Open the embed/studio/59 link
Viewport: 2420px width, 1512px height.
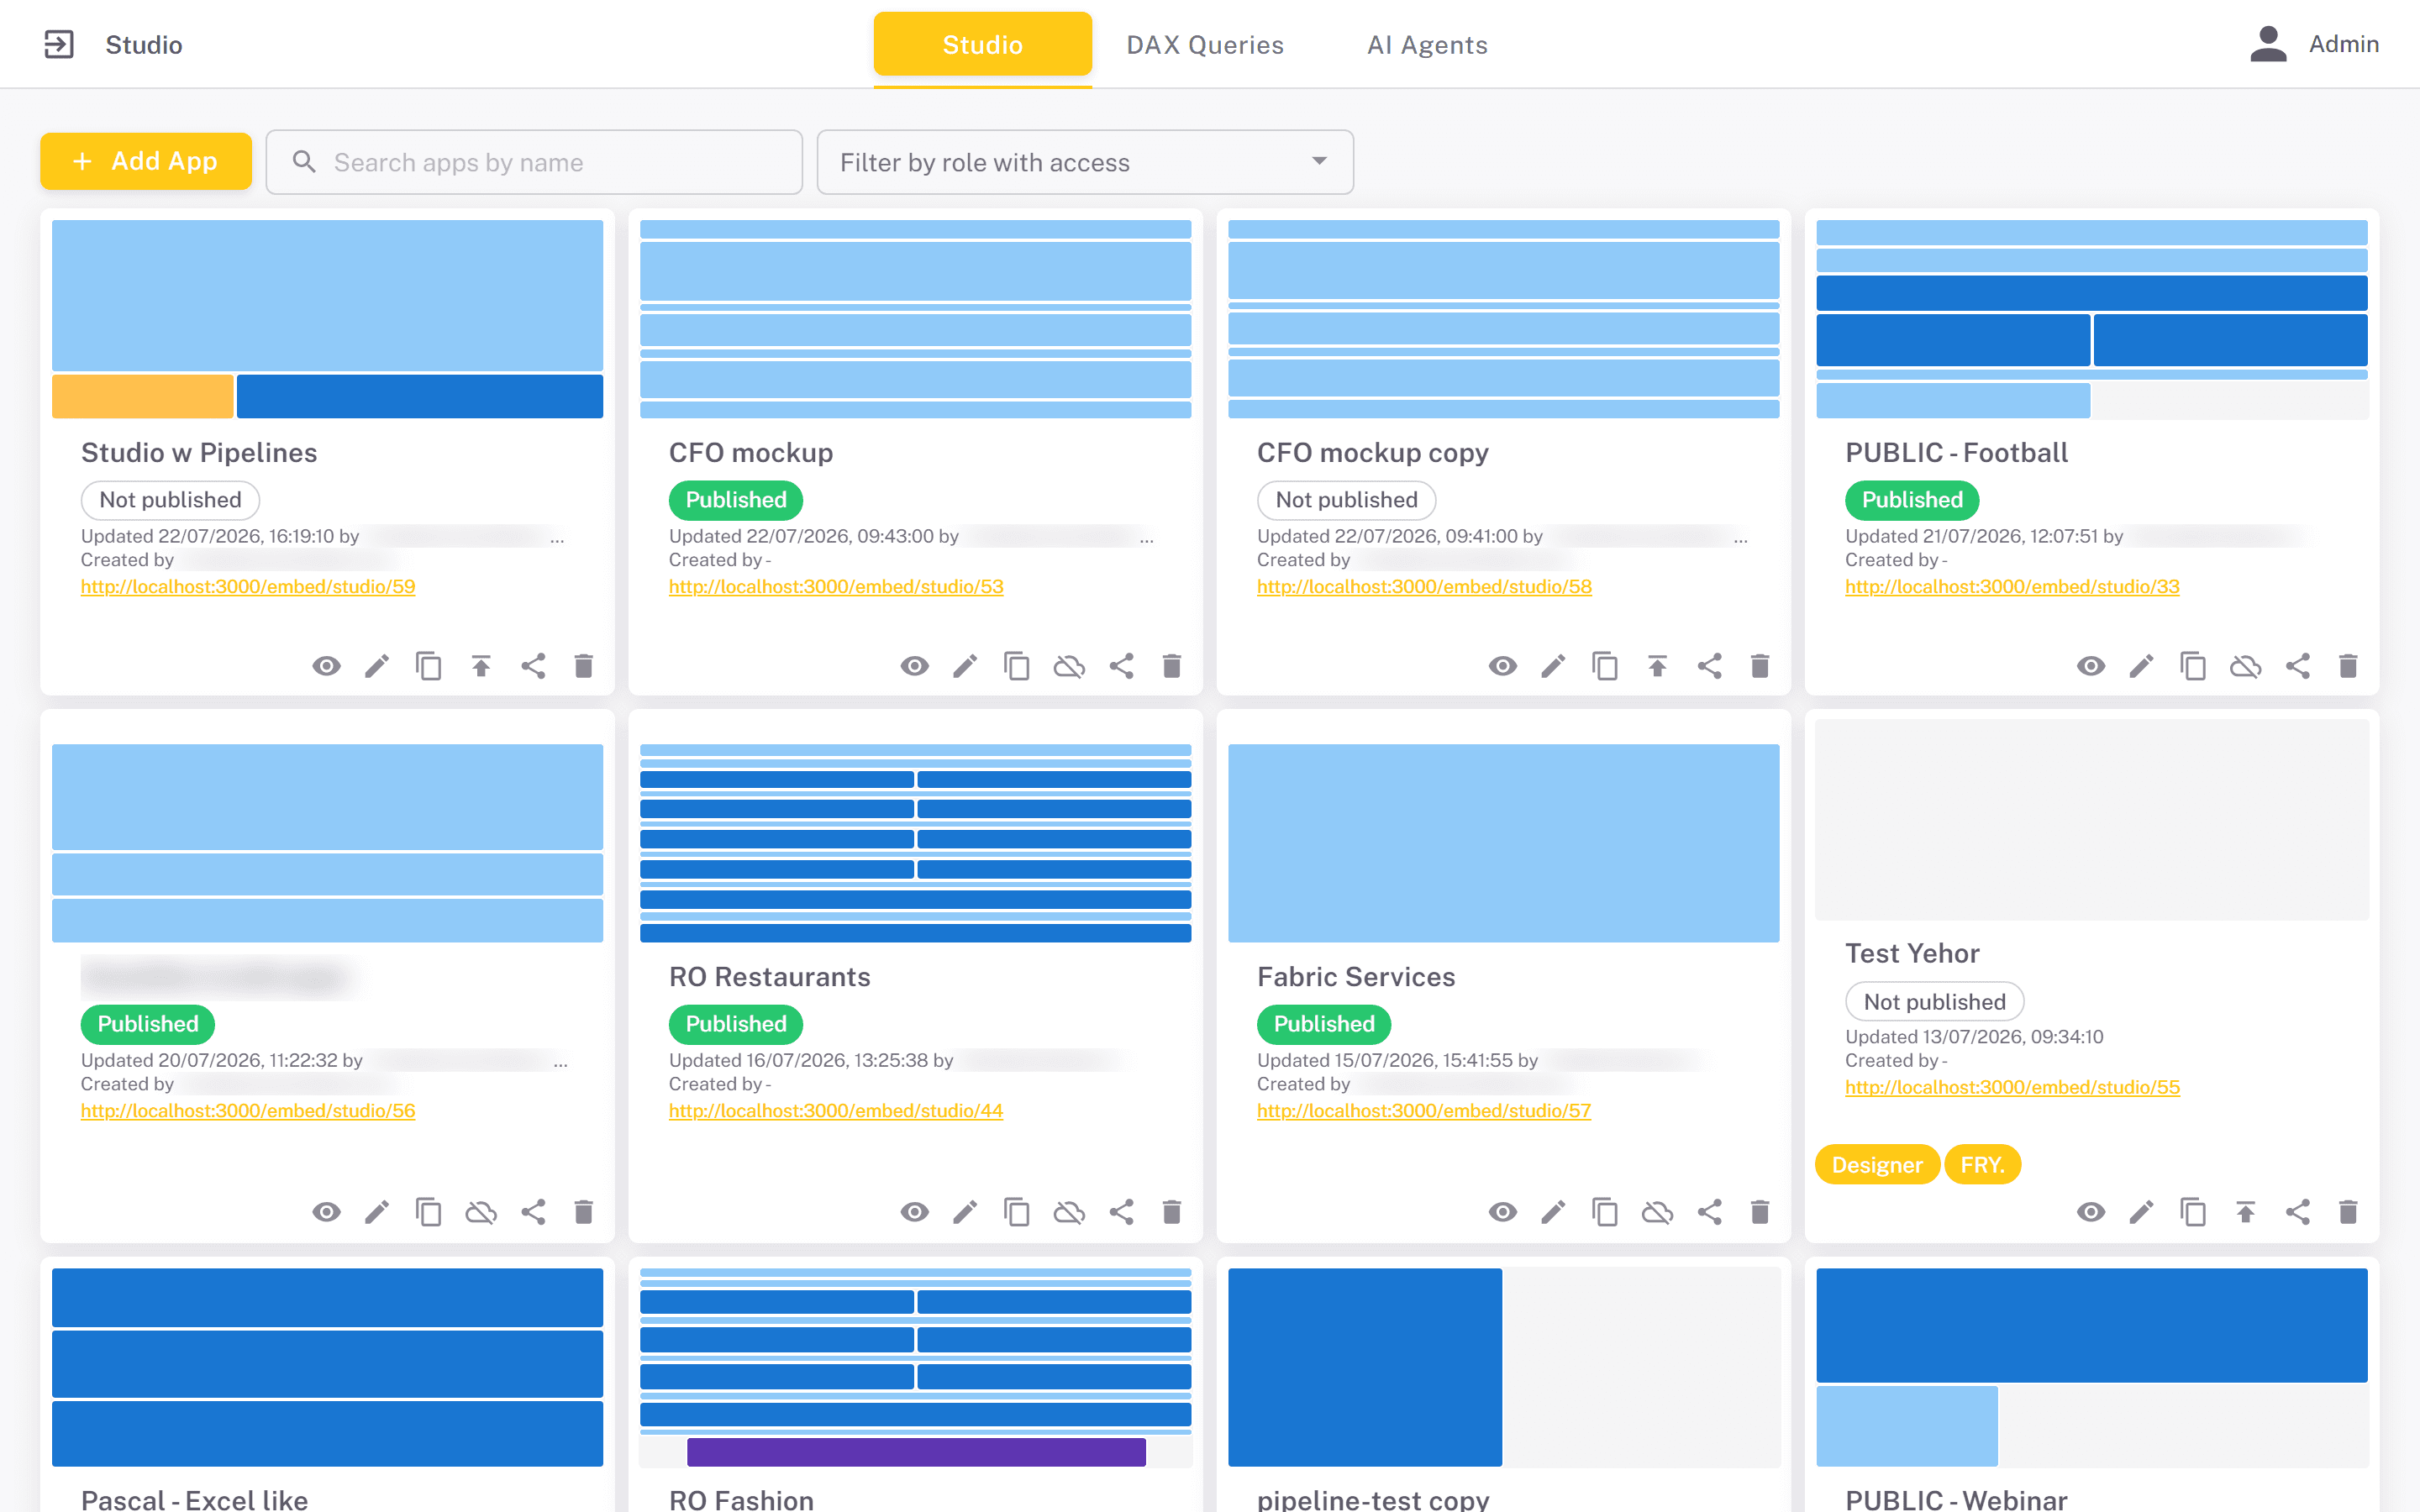click(x=248, y=586)
